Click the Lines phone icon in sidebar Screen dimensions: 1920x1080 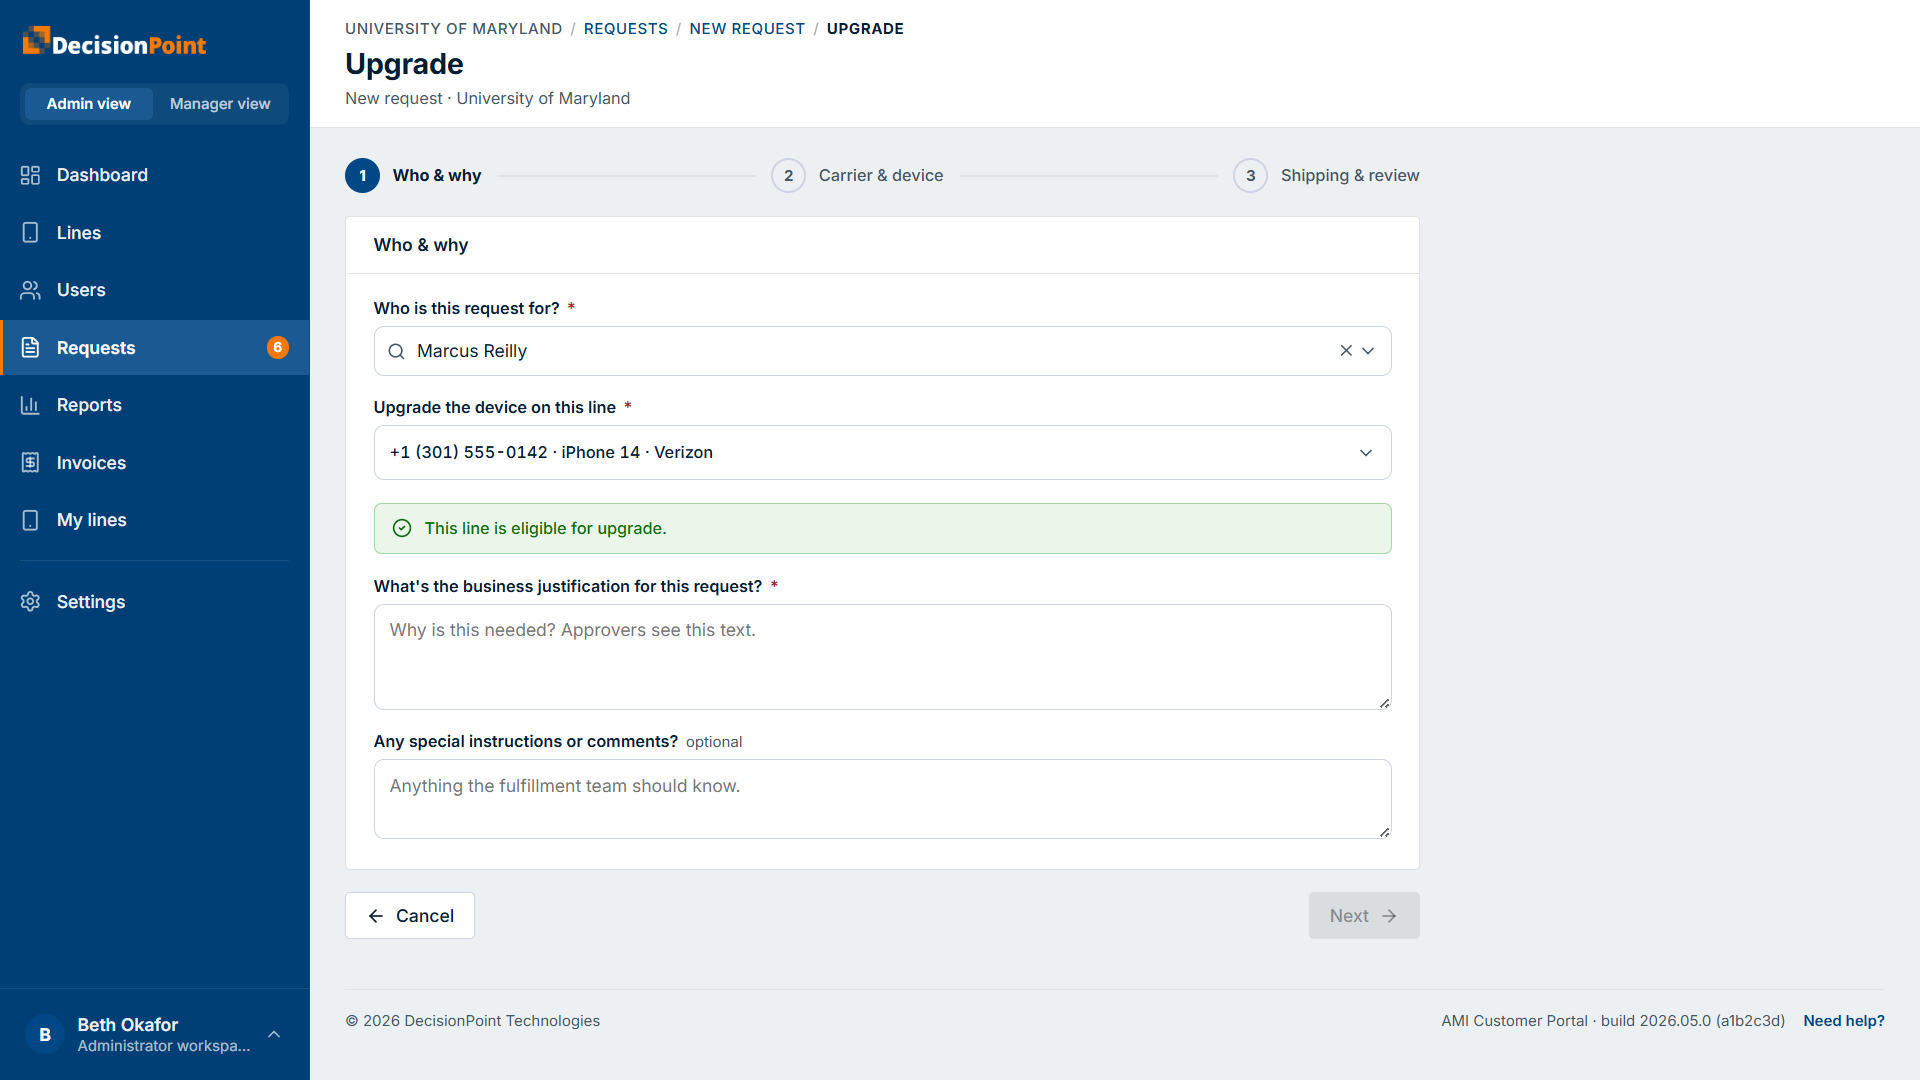30,233
